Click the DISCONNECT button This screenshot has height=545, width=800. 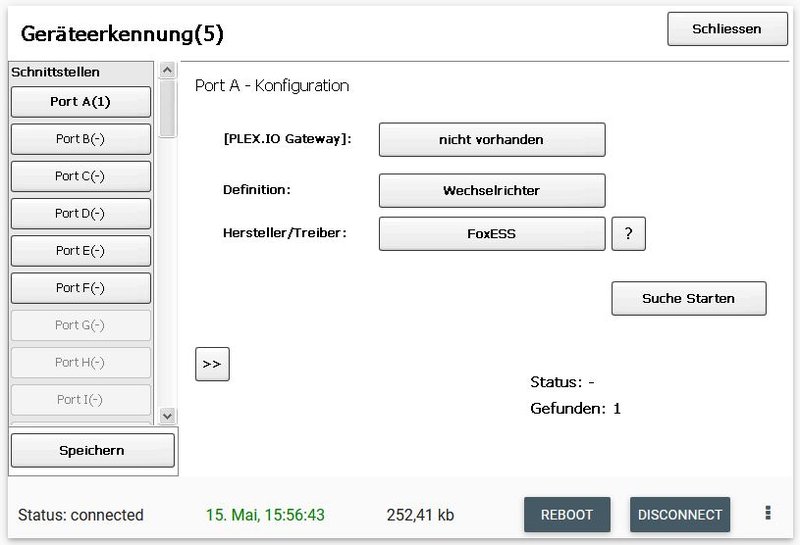pos(679,515)
